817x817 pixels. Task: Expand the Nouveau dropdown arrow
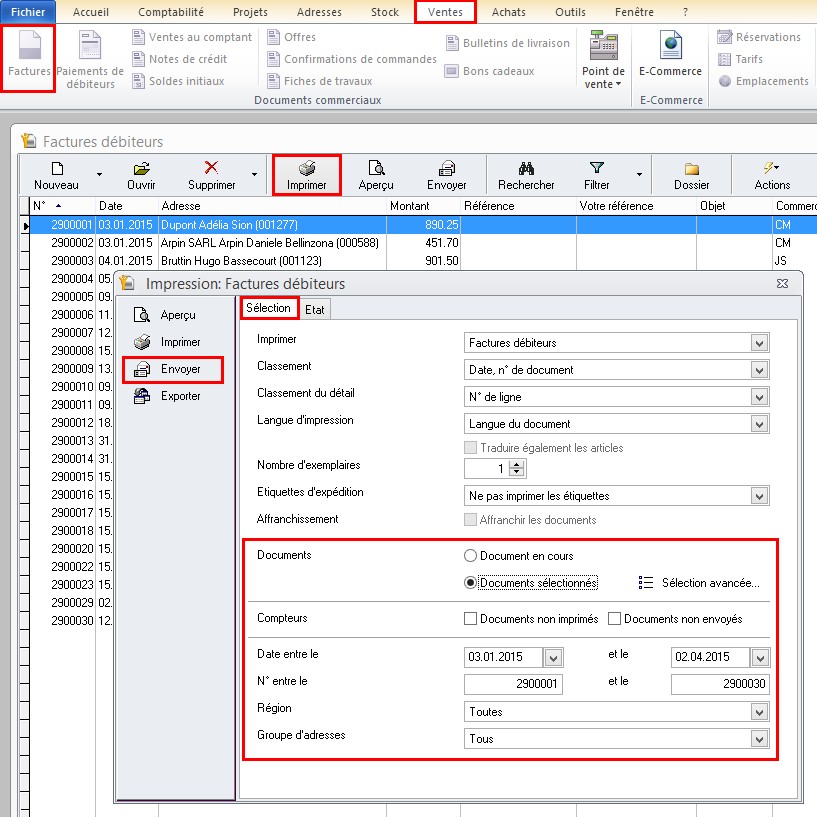99,175
